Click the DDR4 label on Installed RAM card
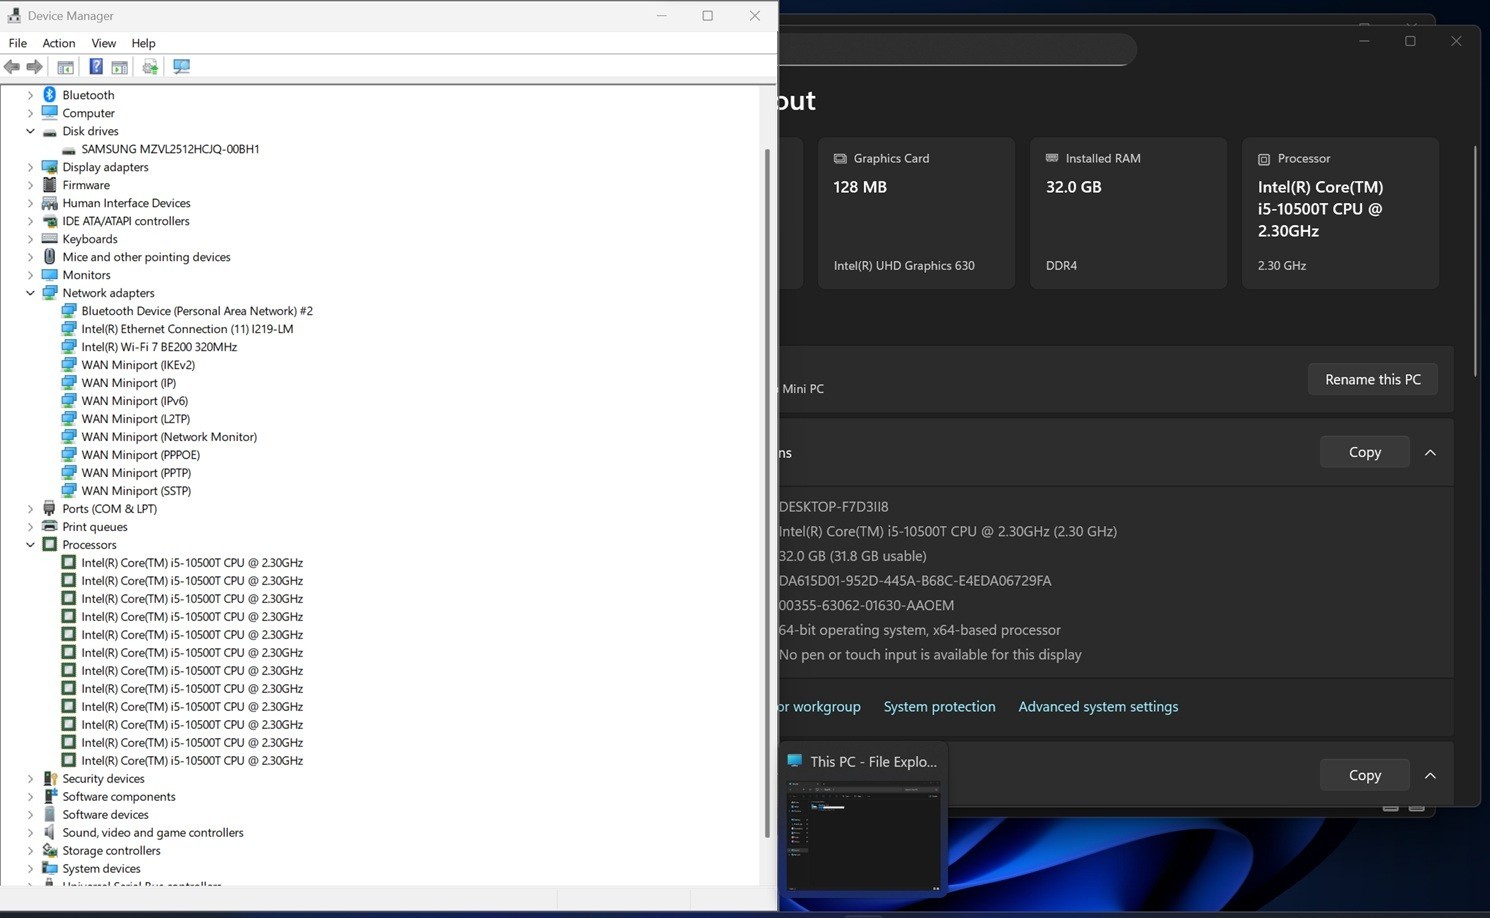The height and width of the screenshot is (918, 1490). click(1062, 266)
